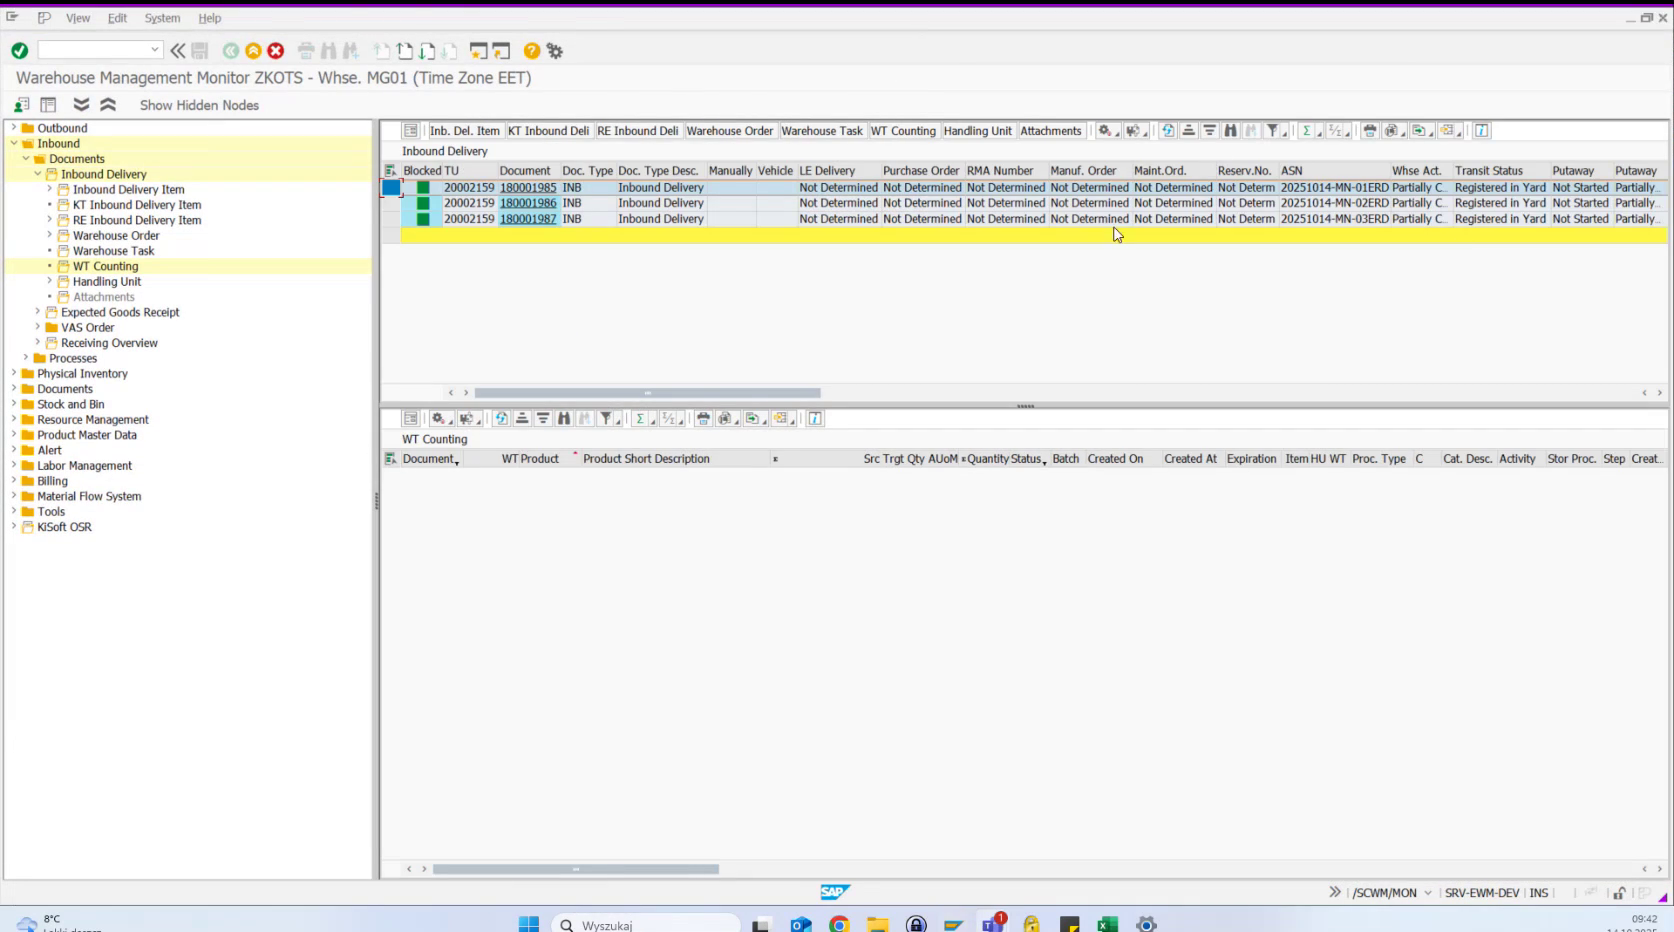
Task: Open the customize local layout gear icon
Action: coord(555,51)
